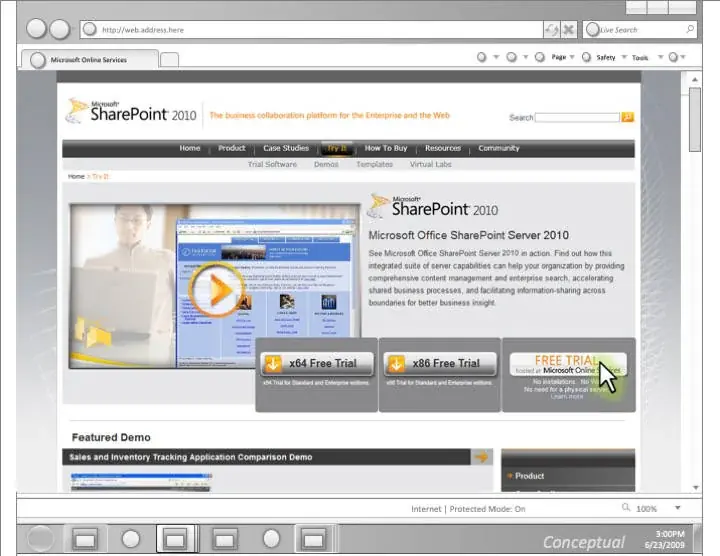Open the second taskbar round icon
The image size is (720, 556).
point(131,538)
